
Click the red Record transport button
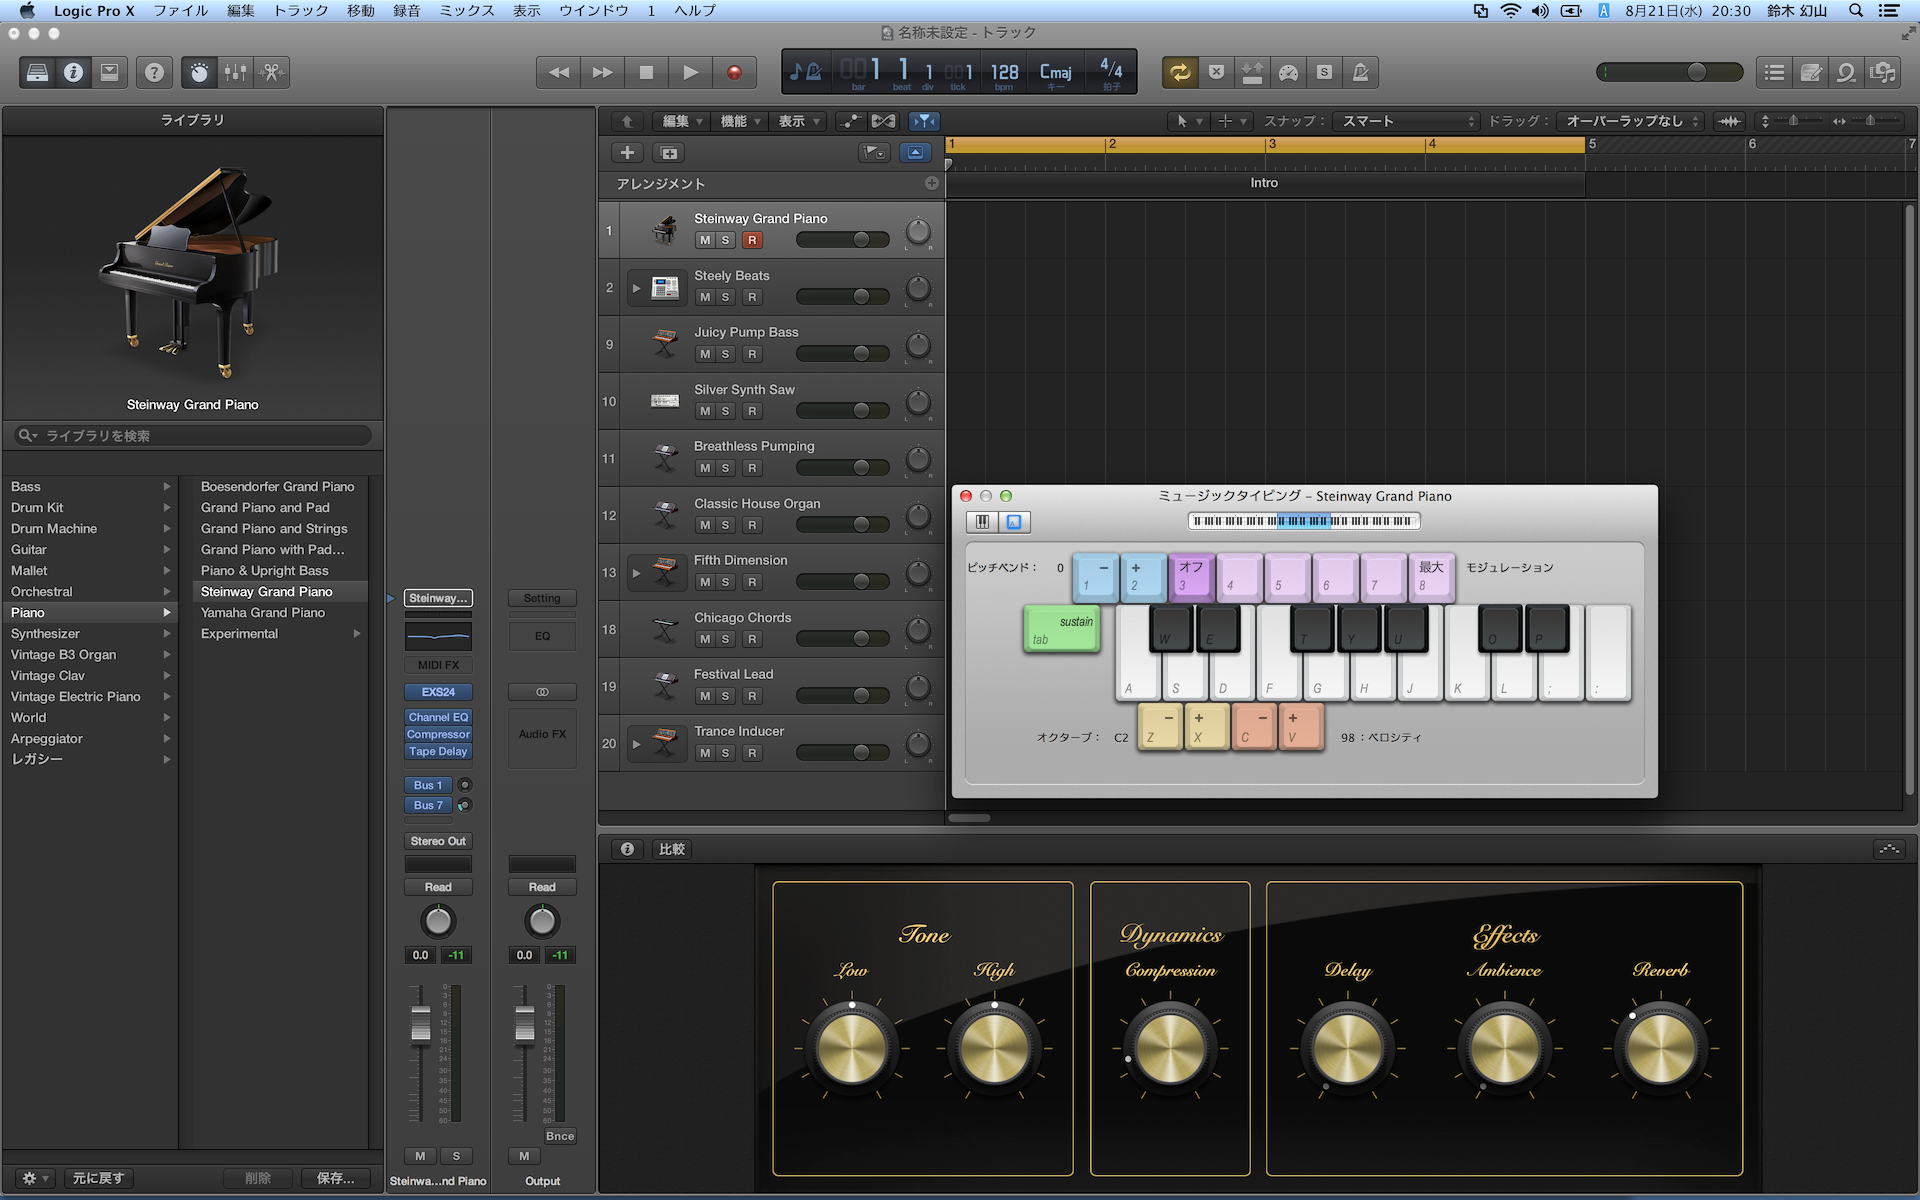coord(734,72)
